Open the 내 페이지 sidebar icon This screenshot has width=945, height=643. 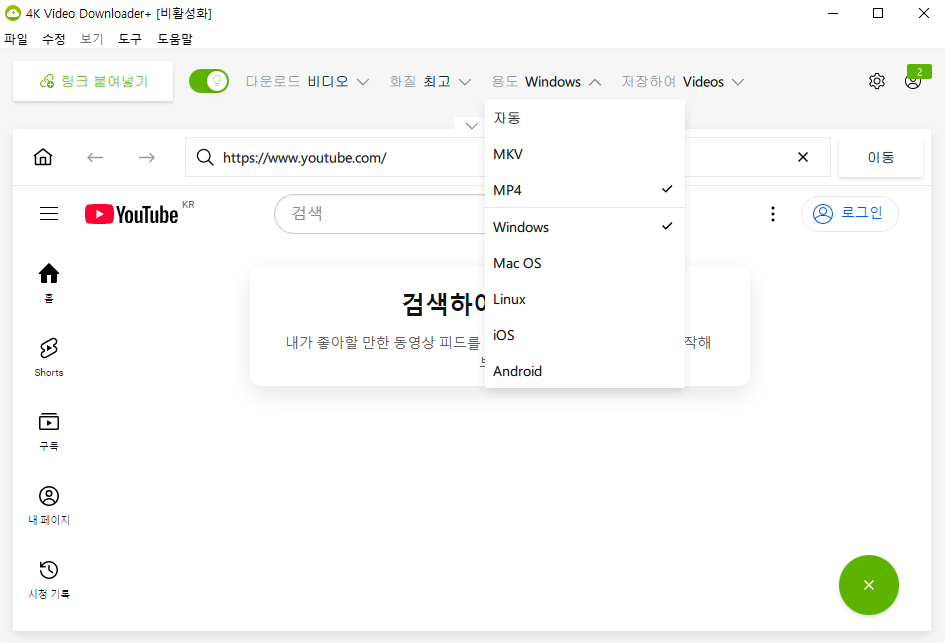click(x=49, y=505)
